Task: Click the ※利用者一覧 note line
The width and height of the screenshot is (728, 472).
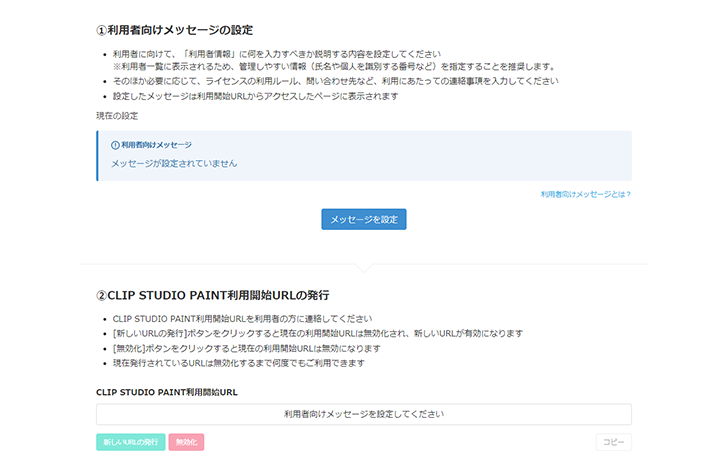Action: click(333, 67)
